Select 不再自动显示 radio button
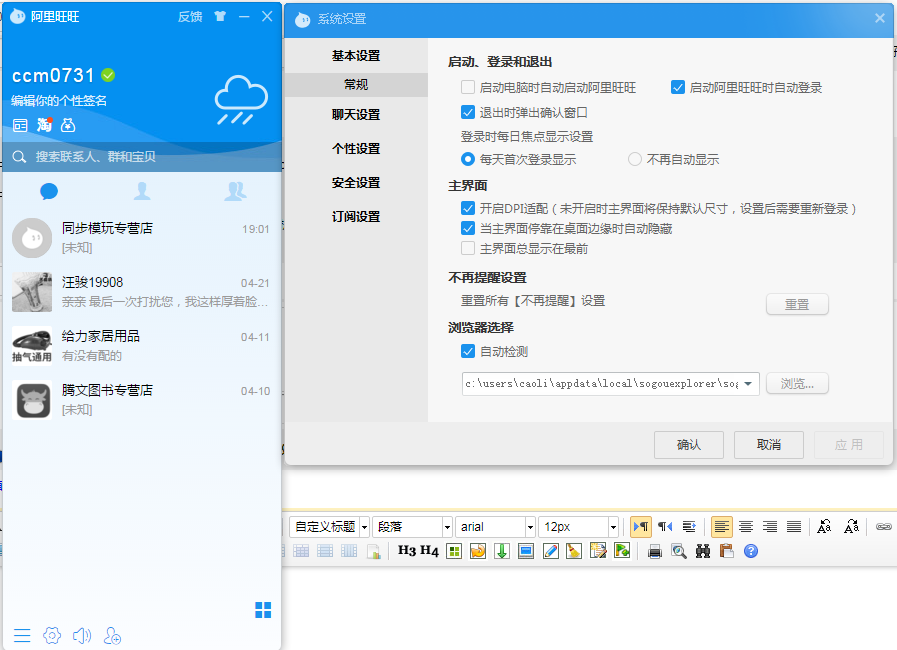 634,159
